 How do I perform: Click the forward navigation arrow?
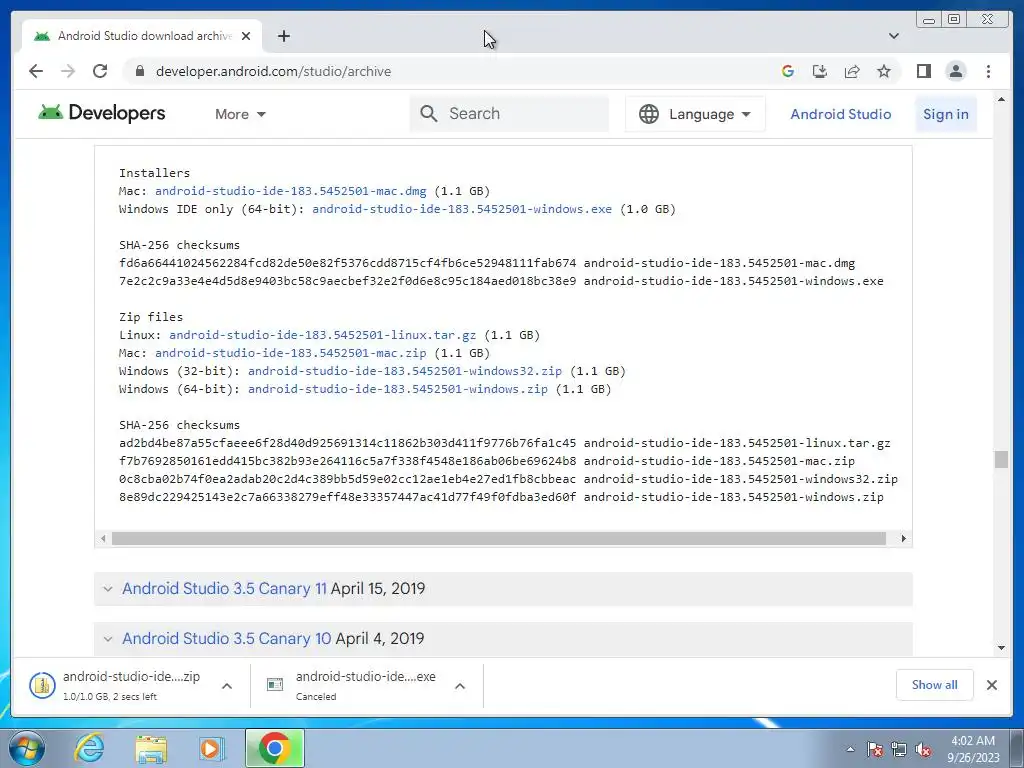click(x=68, y=71)
